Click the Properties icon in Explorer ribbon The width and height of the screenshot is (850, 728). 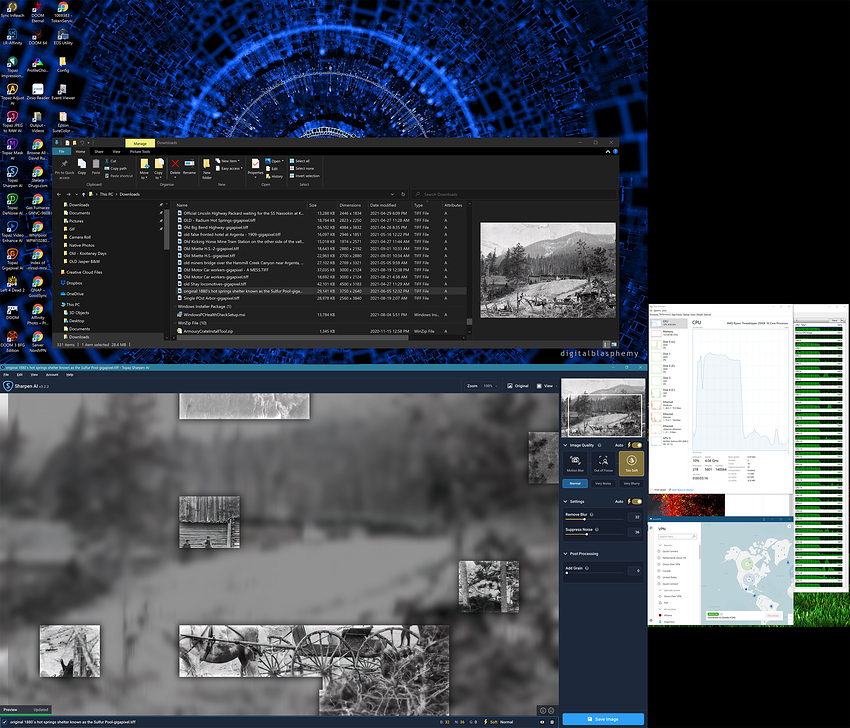click(x=255, y=164)
